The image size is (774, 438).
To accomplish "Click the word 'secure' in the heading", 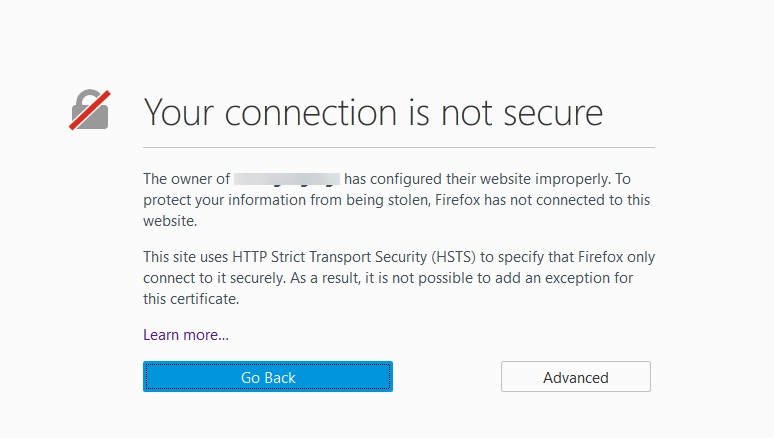I will click(553, 114).
